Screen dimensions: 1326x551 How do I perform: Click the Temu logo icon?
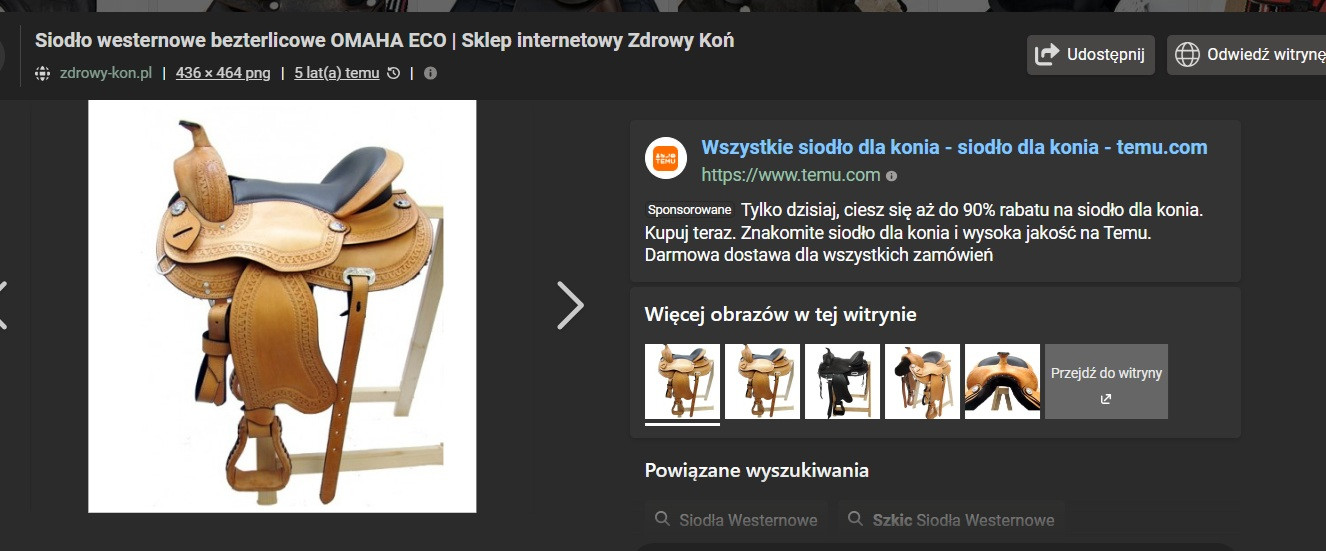(x=666, y=158)
